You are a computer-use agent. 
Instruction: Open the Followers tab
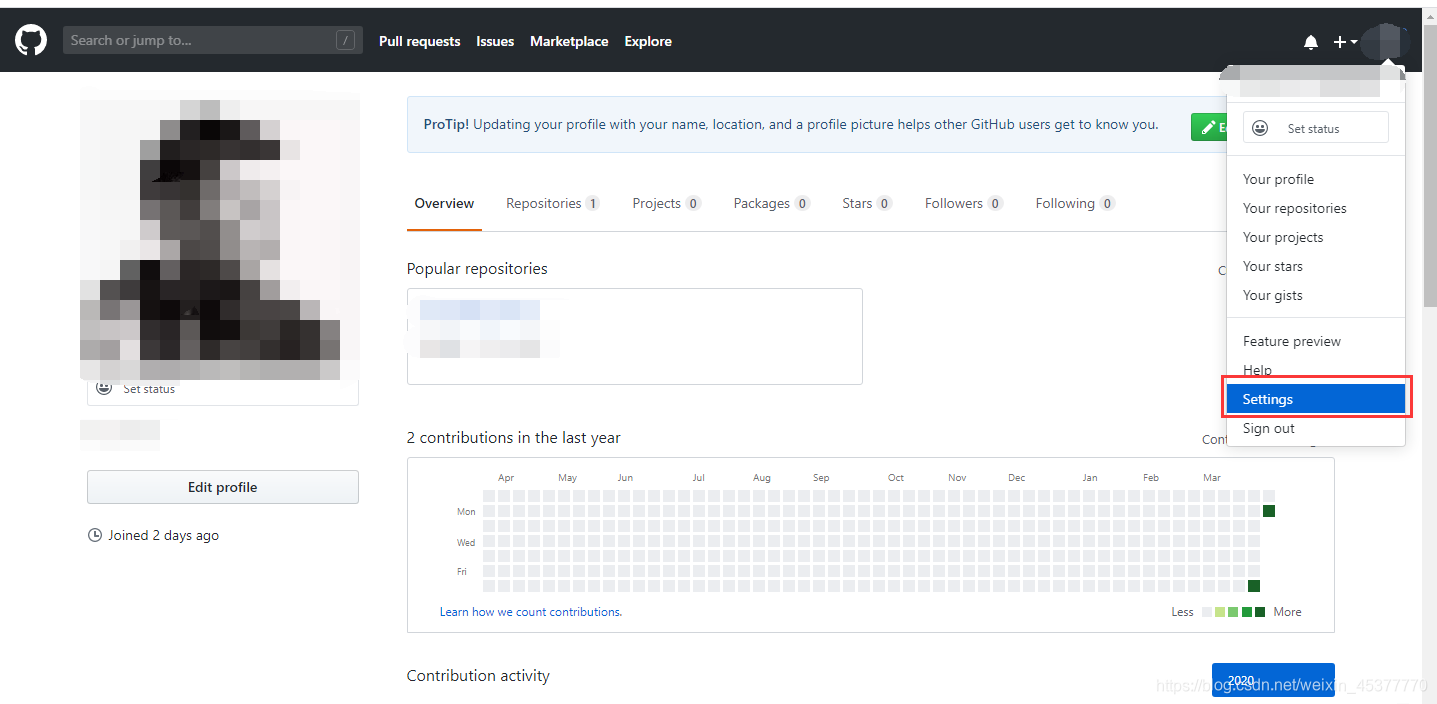[x=962, y=203]
